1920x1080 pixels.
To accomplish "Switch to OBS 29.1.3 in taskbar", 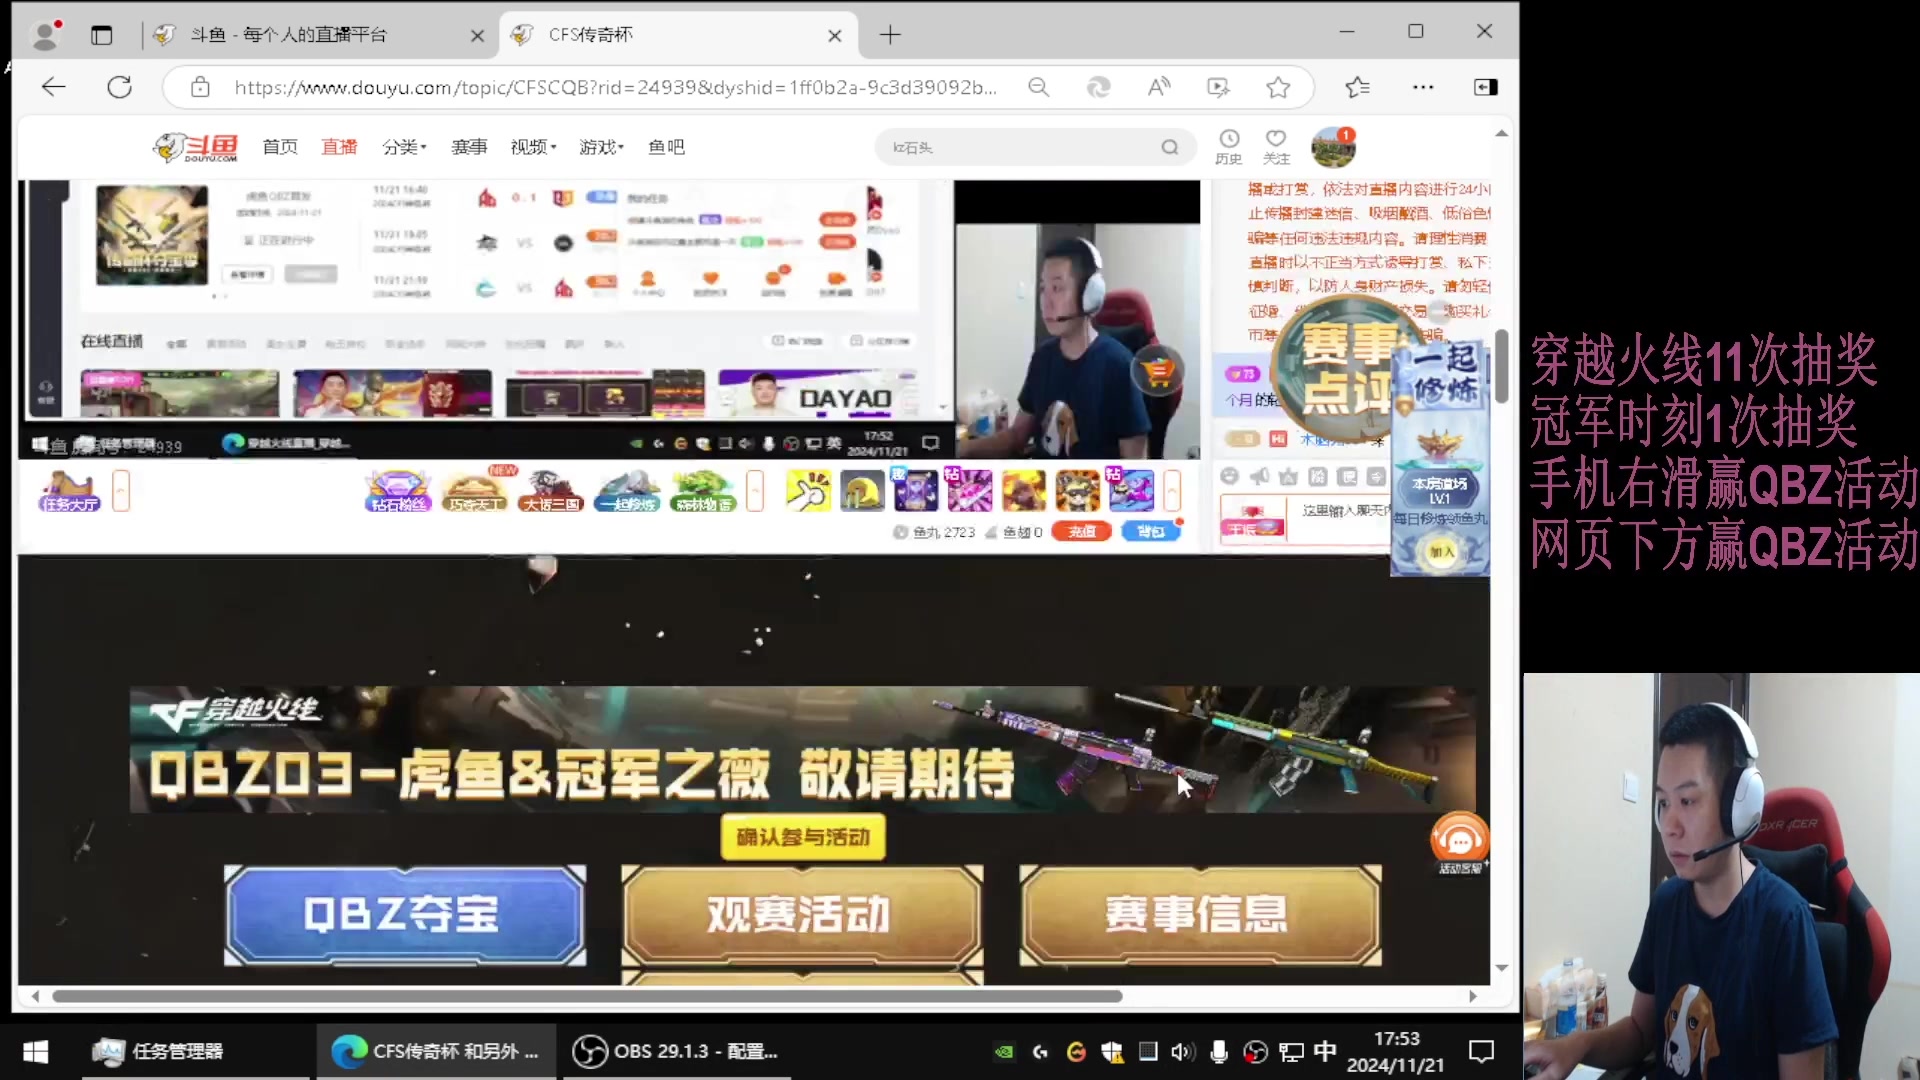I will click(677, 1052).
